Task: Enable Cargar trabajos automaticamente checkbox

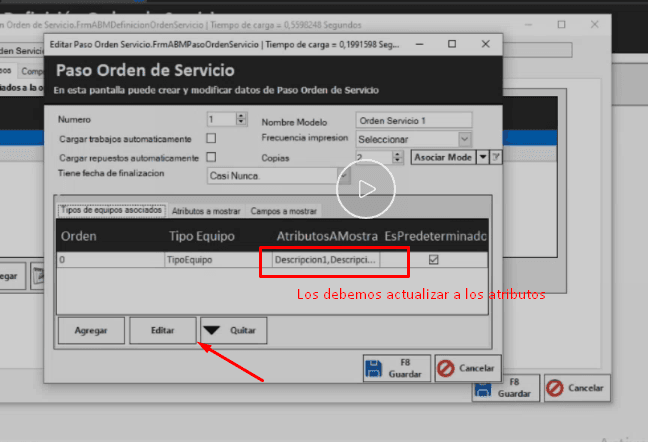Action: 211,138
